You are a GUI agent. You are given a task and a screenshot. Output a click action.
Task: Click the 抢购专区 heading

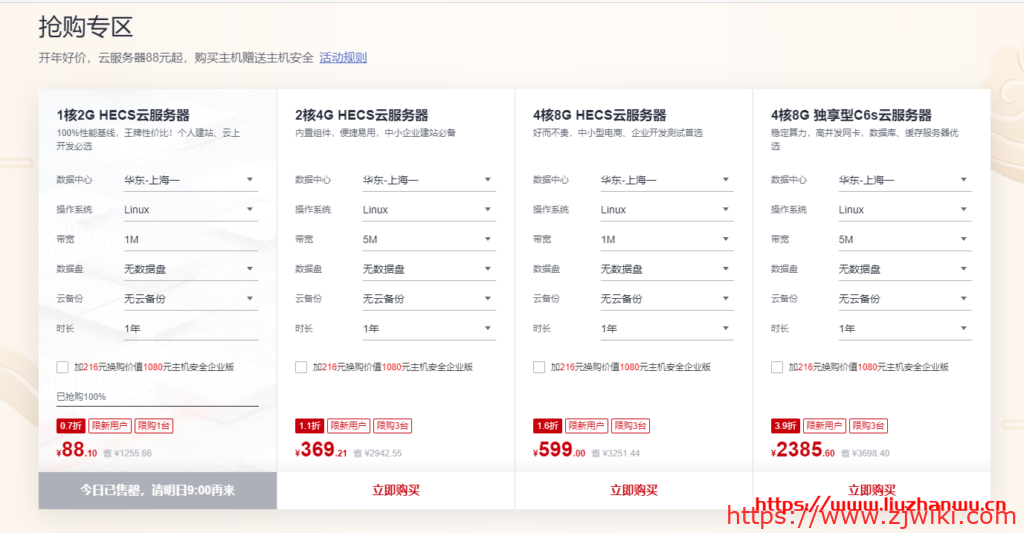86,27
